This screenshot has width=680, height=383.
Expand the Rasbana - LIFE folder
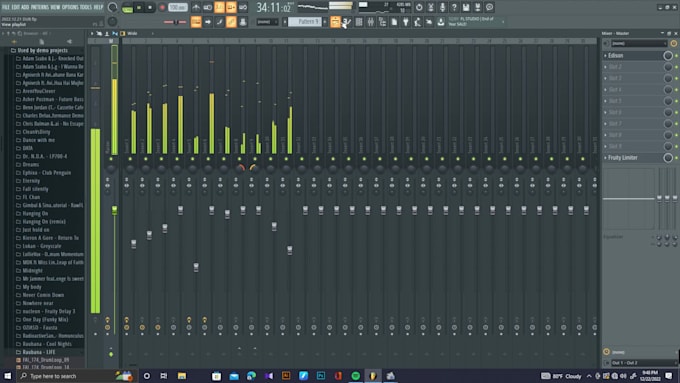point(39,352)
